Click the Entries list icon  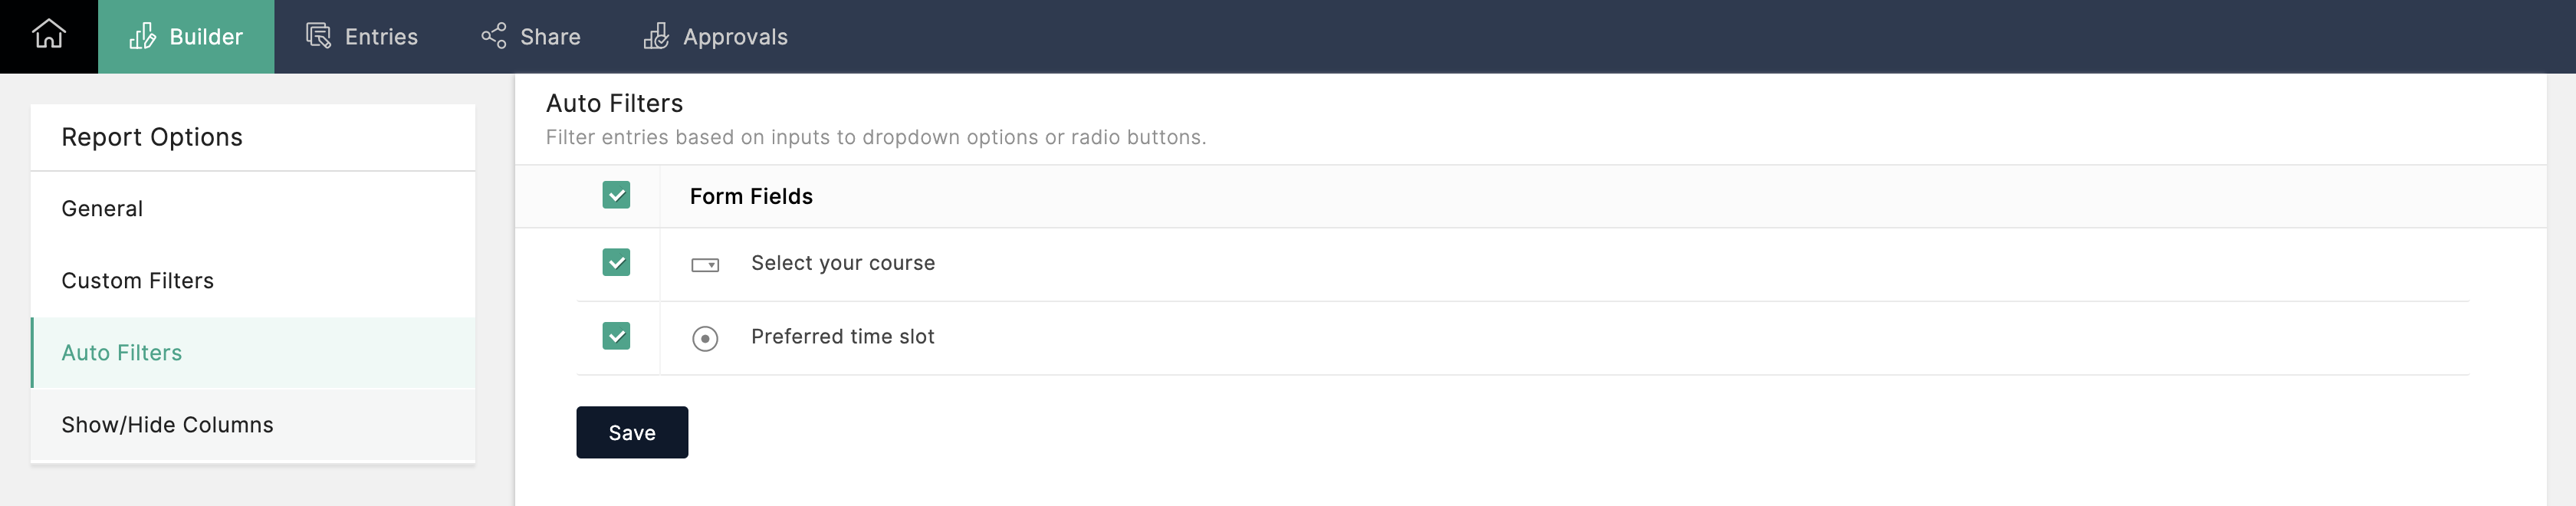point(318,36)
